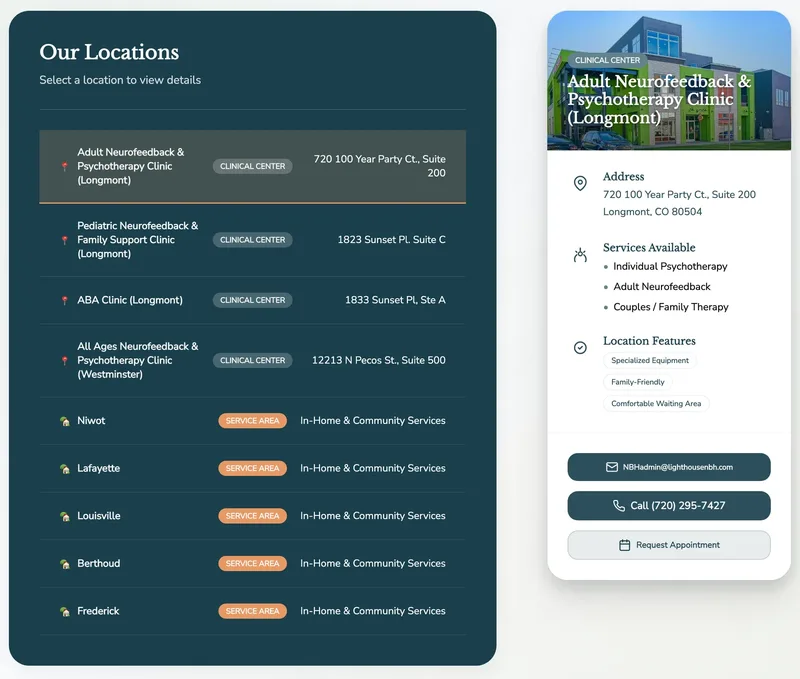Select the Lafayette service area name
The height and width of the screenshot is (679, 800).
coord(98,468)
